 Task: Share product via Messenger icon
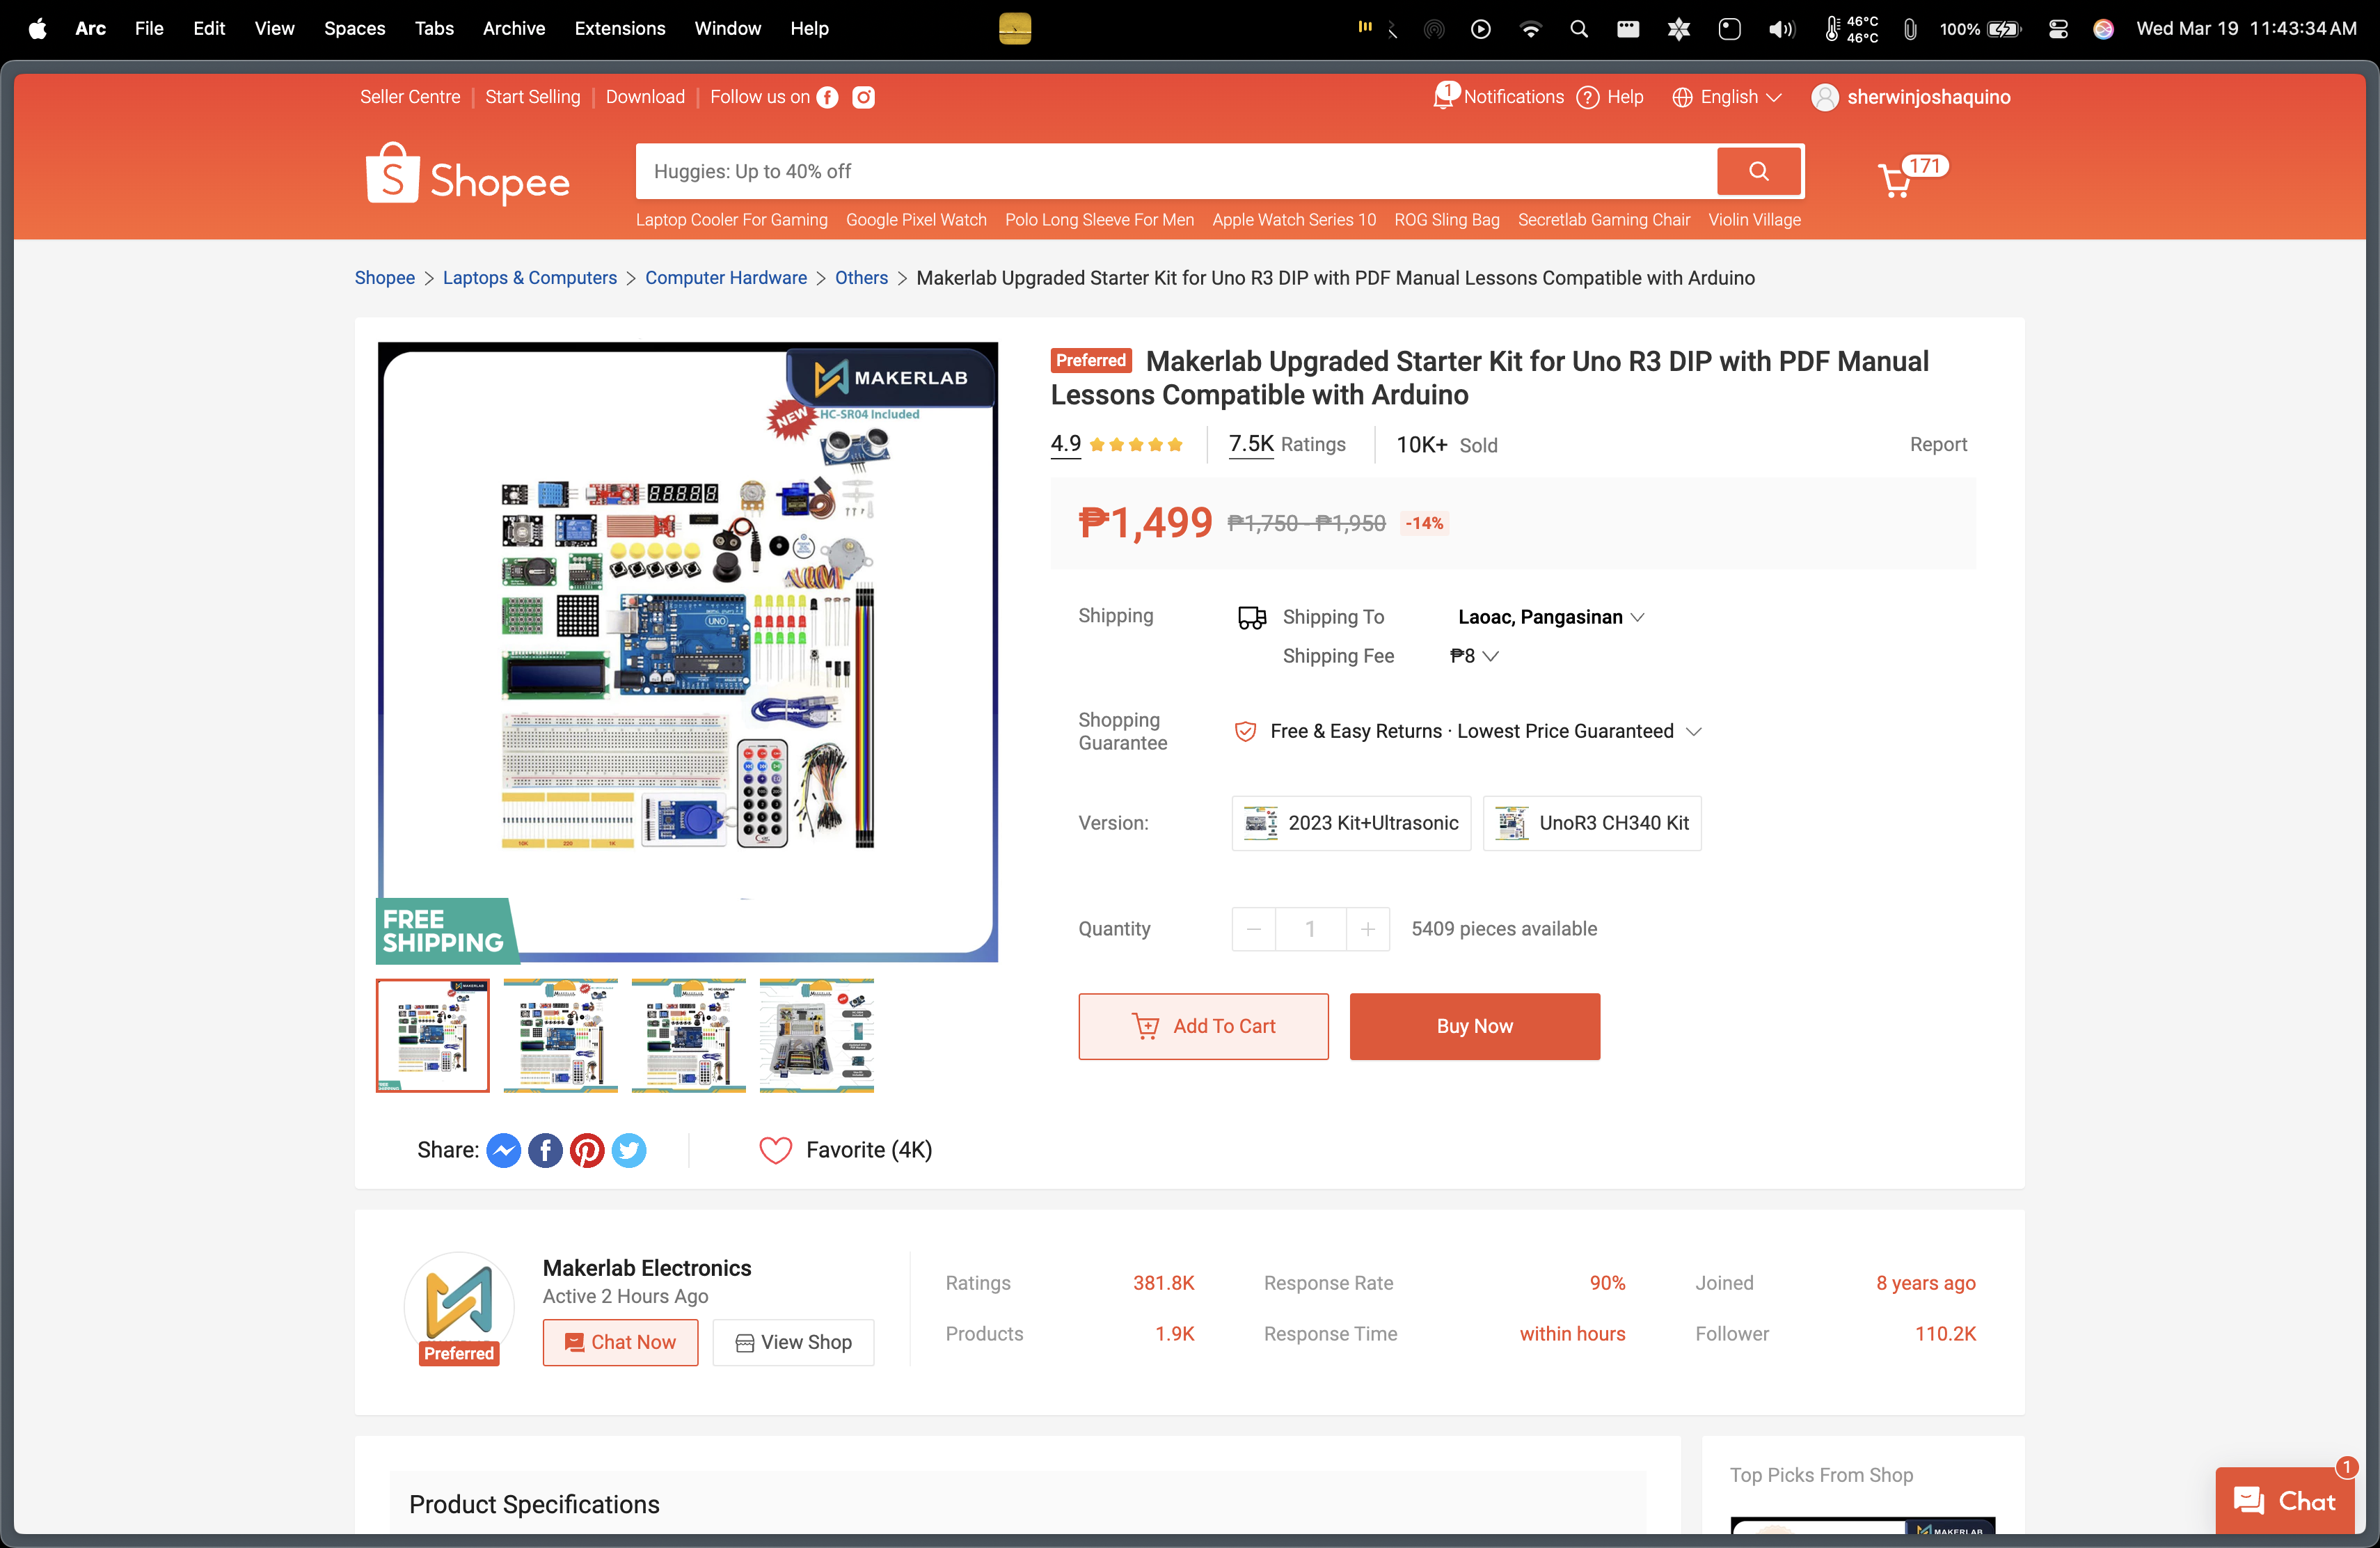(x=503, y=1151)
